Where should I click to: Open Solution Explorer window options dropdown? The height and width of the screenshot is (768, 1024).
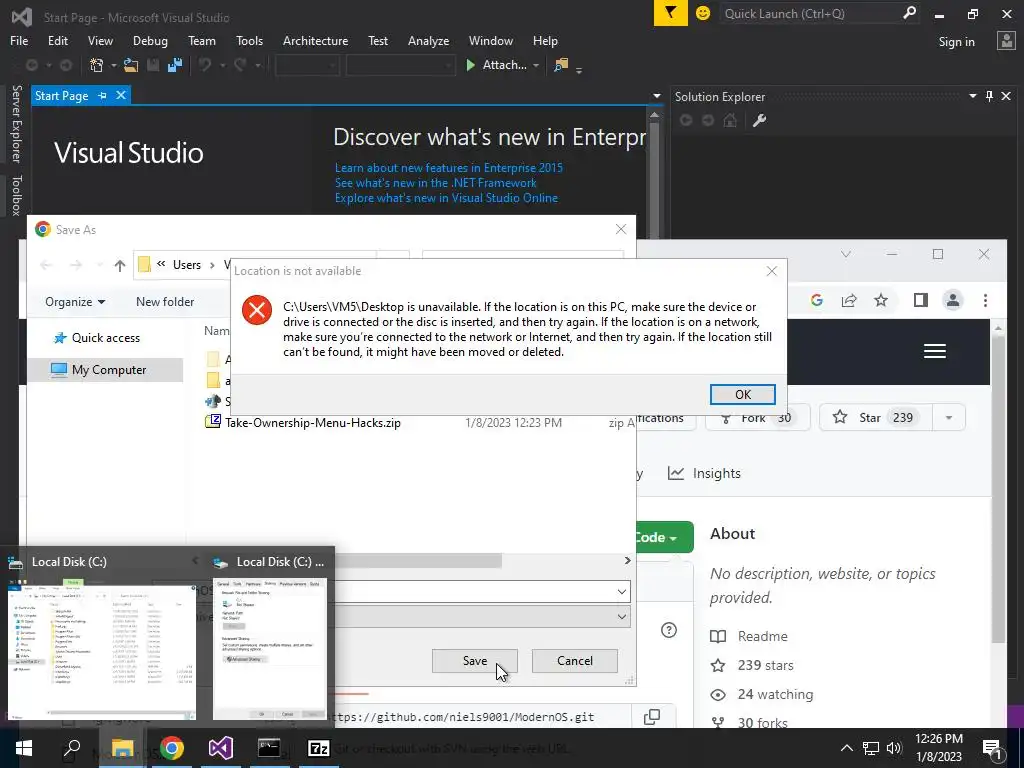(x=972, y=96)
